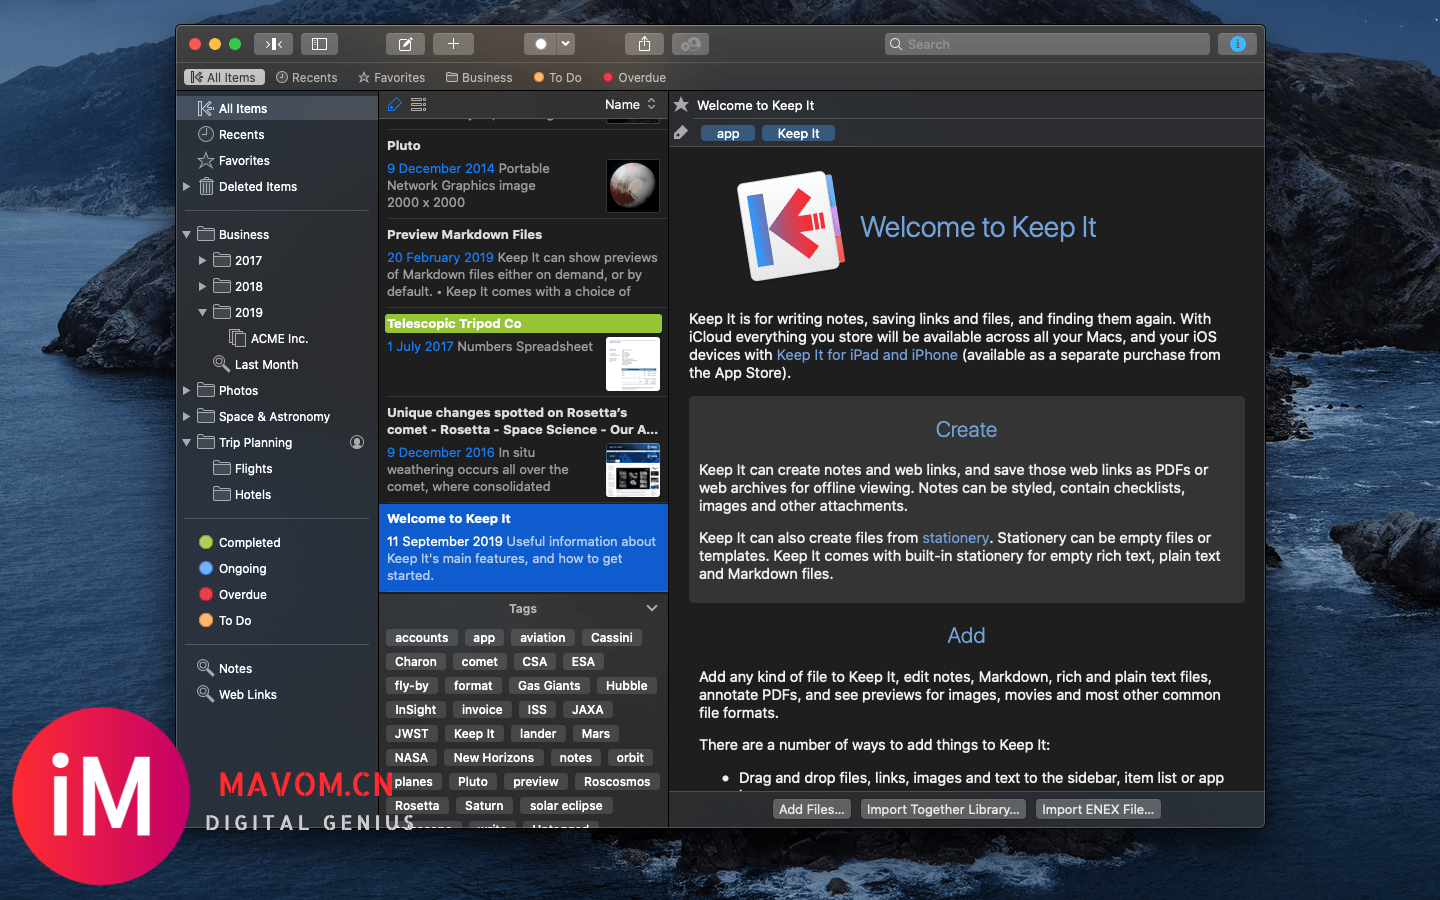Collapse the sidebar with the toolbar toggle
The image size is (1440, 900).
[x=273, y=44]
